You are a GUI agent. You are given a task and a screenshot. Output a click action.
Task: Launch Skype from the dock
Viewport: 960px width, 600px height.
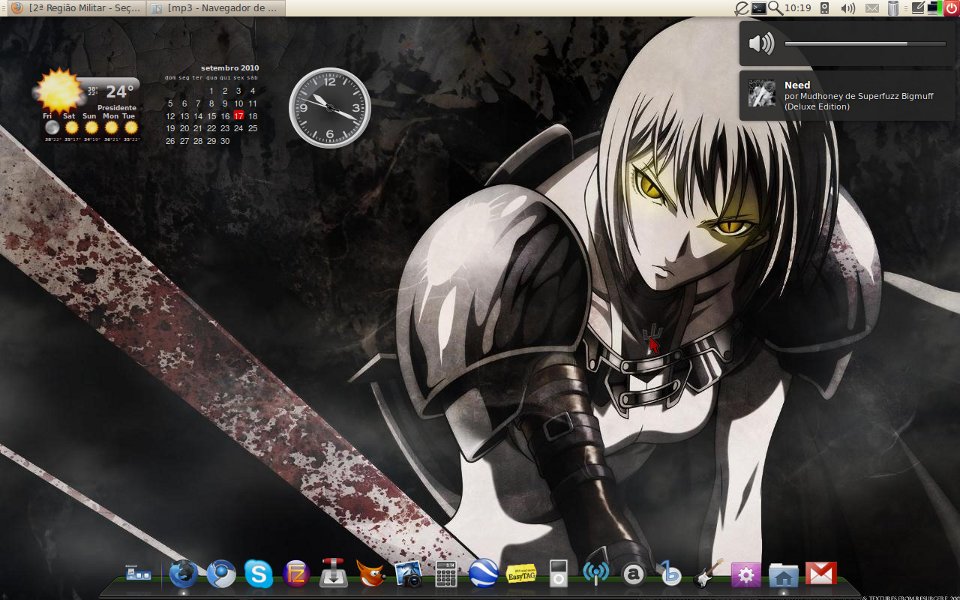pyautogui.click(x=258, y=574)
